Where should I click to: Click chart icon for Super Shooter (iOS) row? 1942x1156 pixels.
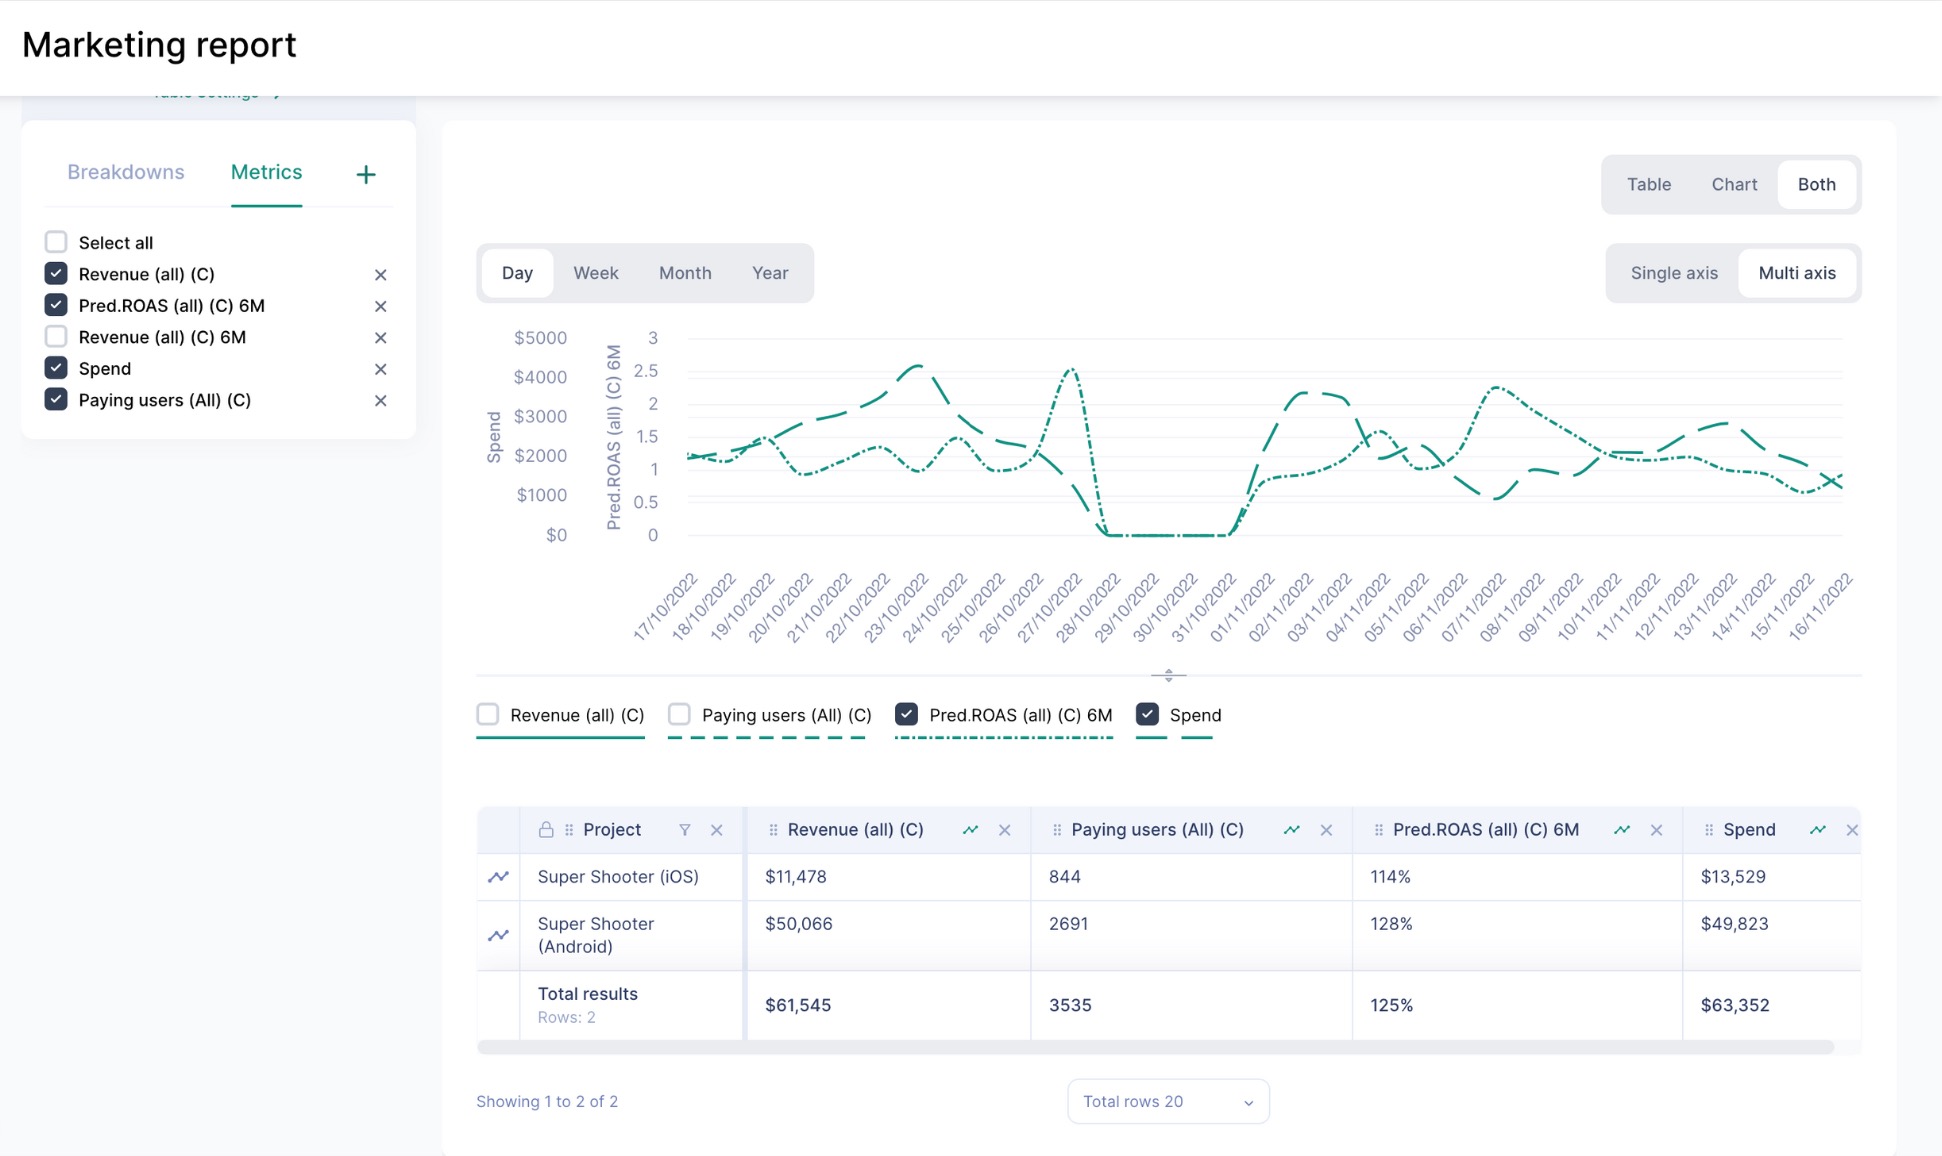[498, 877]
